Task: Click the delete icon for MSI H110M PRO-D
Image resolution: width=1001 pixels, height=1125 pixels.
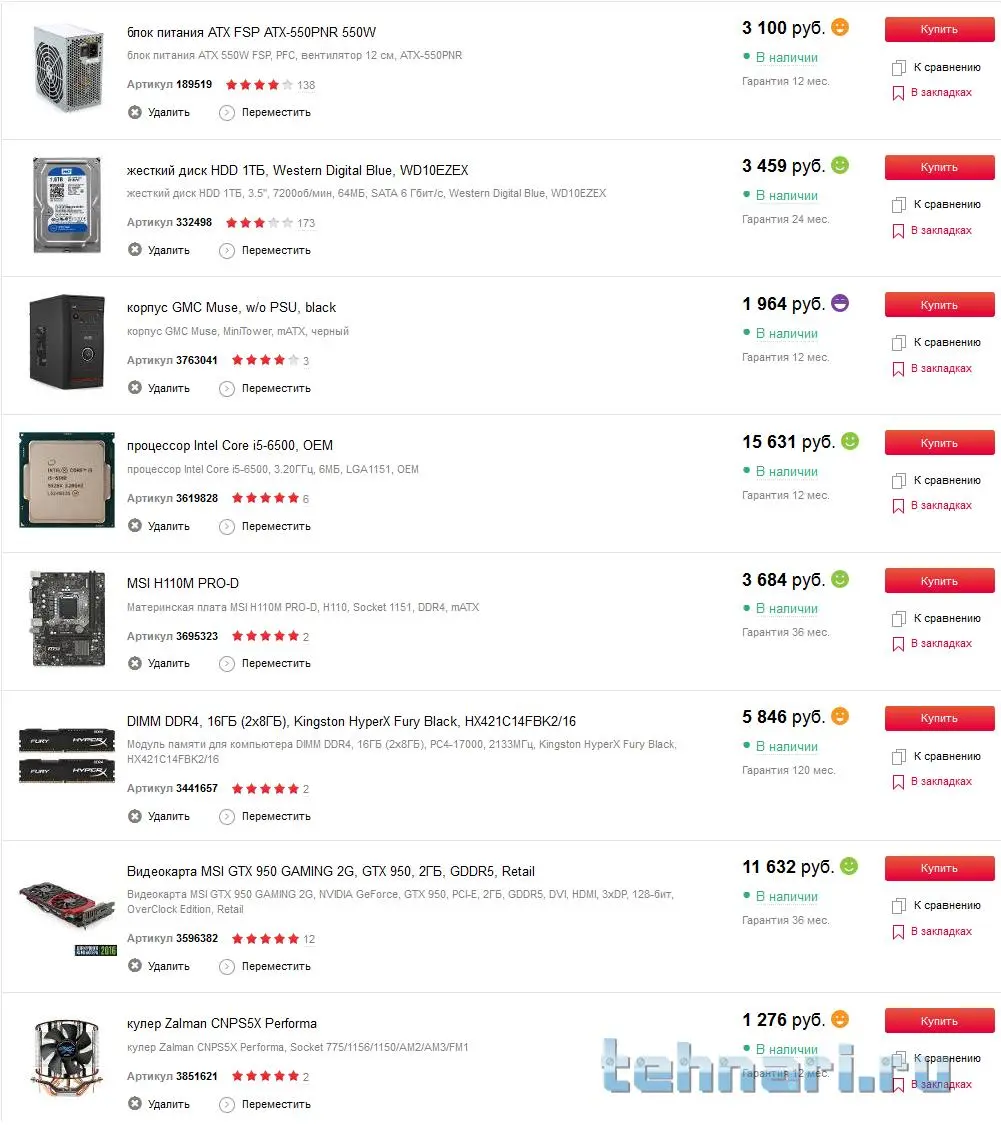Action: [x=134, y=663]
